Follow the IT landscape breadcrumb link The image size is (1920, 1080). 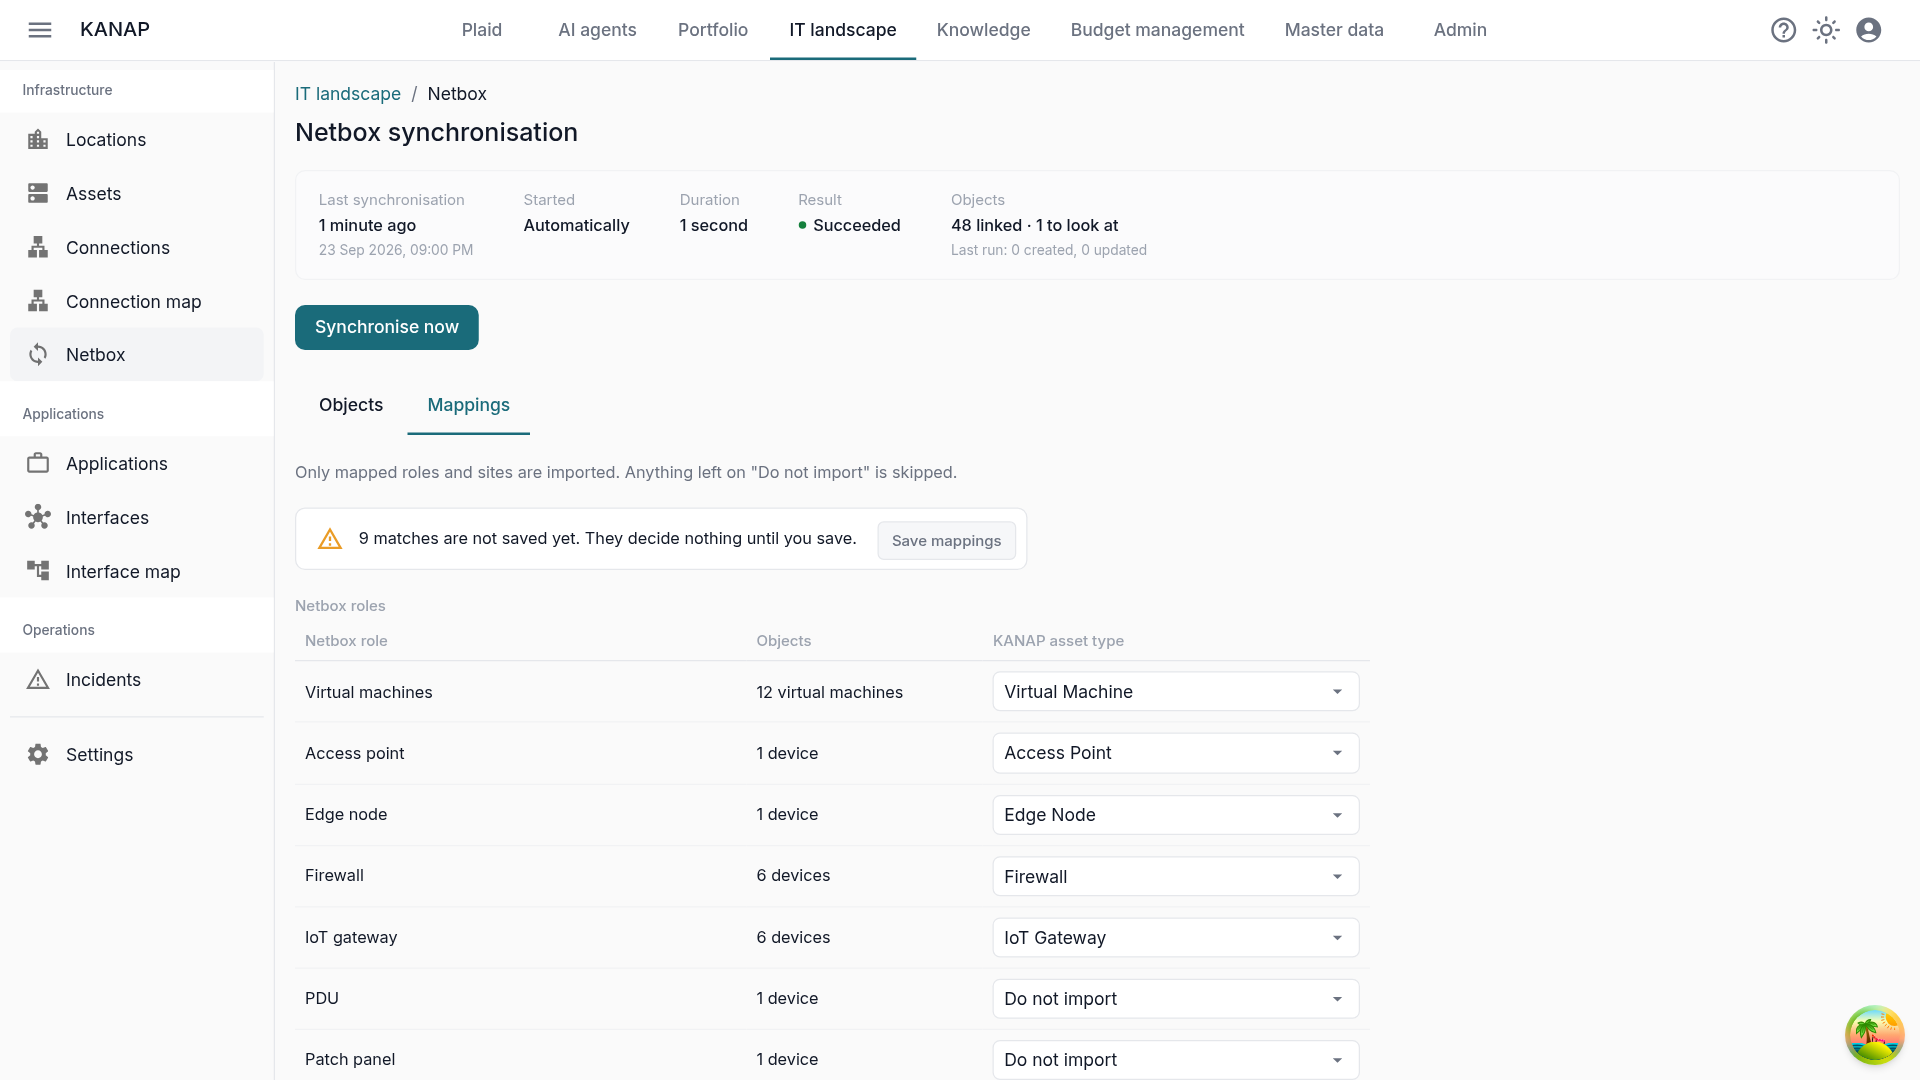click(x=348, y=94)
